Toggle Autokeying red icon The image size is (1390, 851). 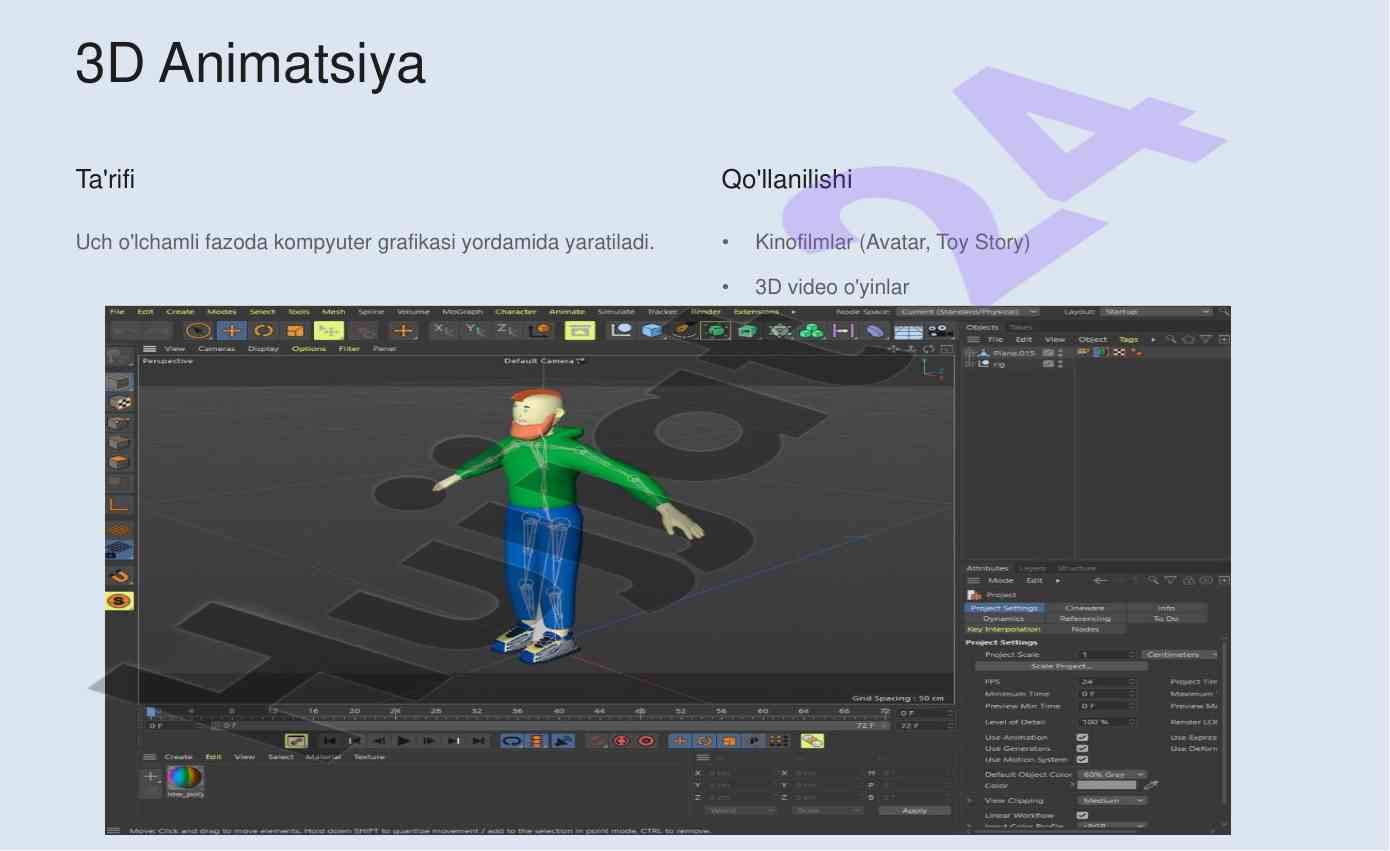pos(646,741)
